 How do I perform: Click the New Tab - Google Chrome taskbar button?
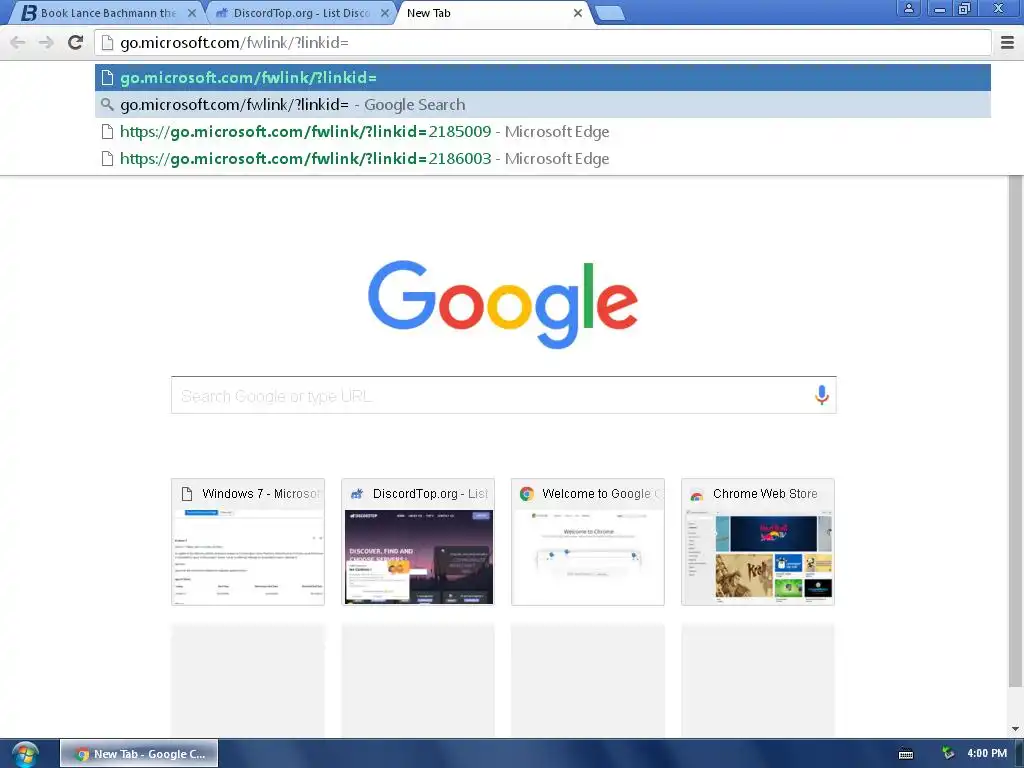tap(139, 754)
